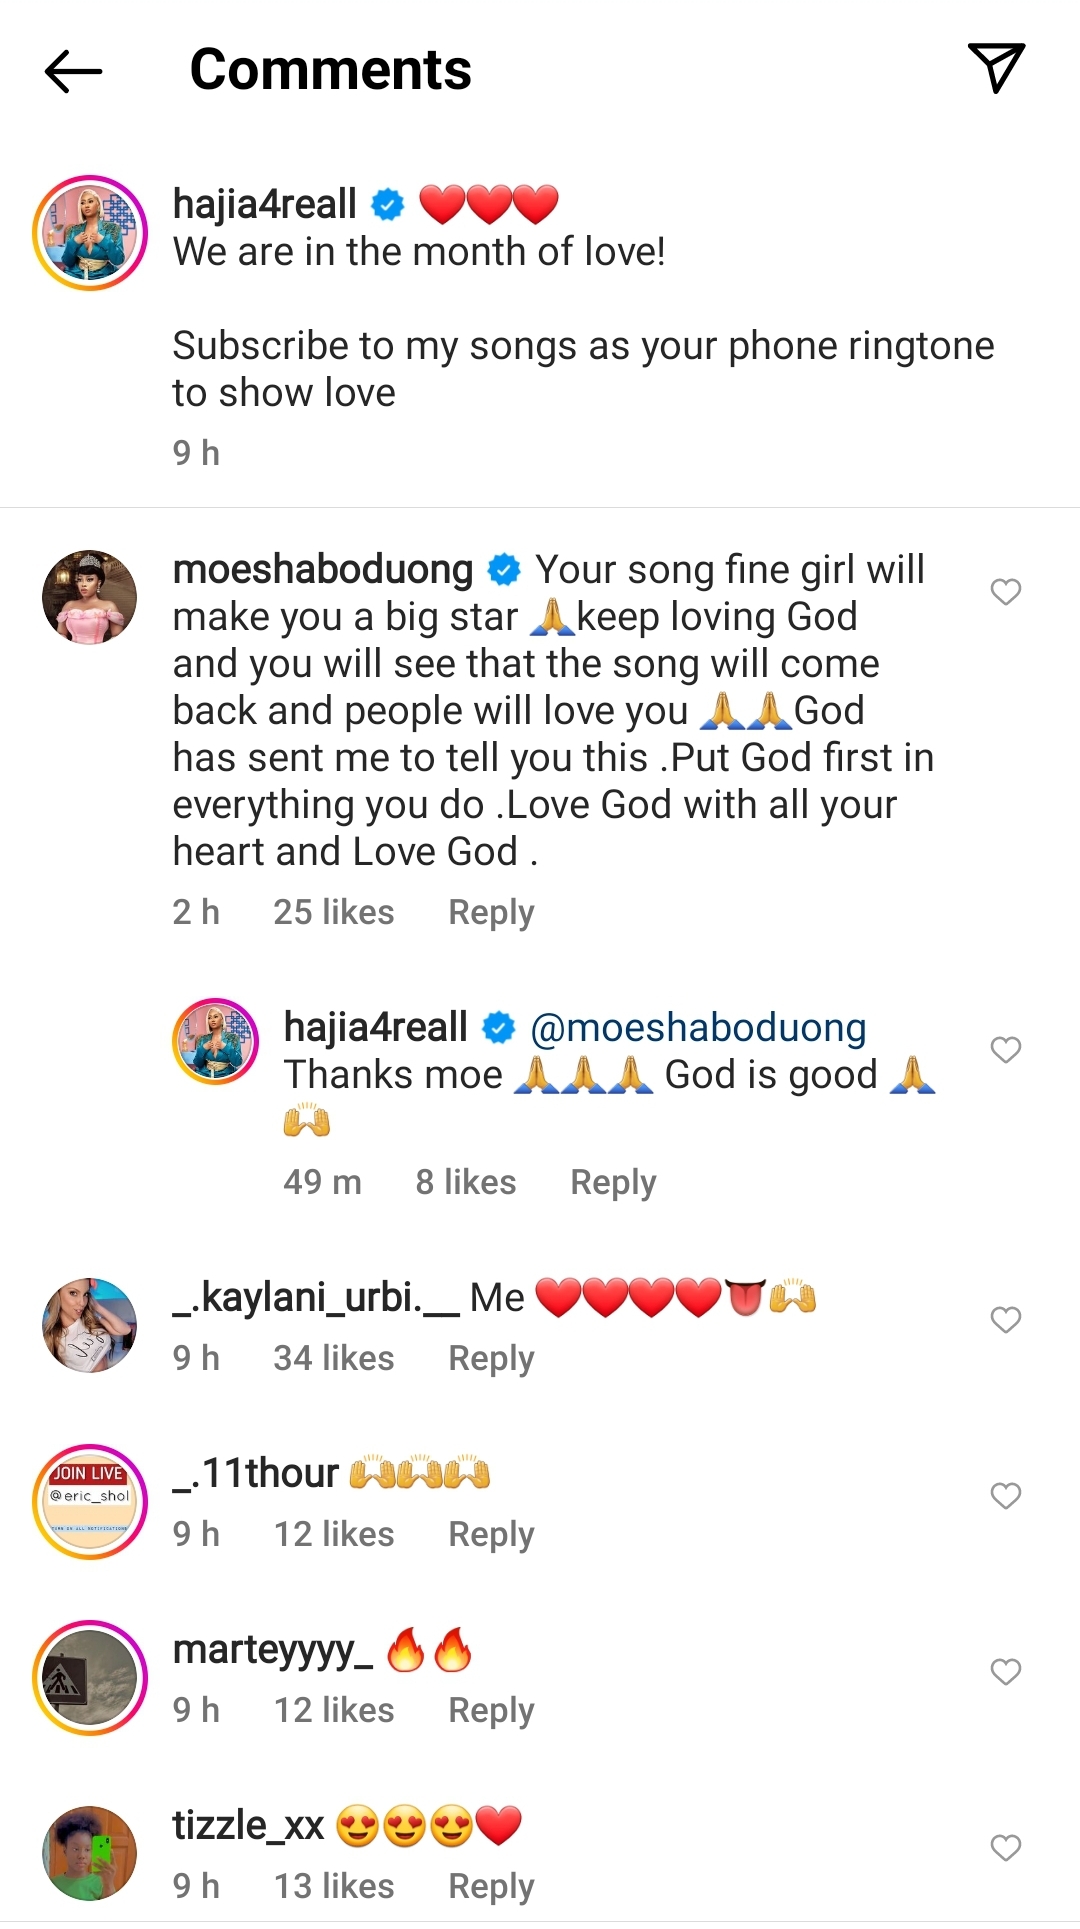Reply to tizzle_xx's comment
The height and width of the screenshot is (1929, 1080).
[491, 1886]
